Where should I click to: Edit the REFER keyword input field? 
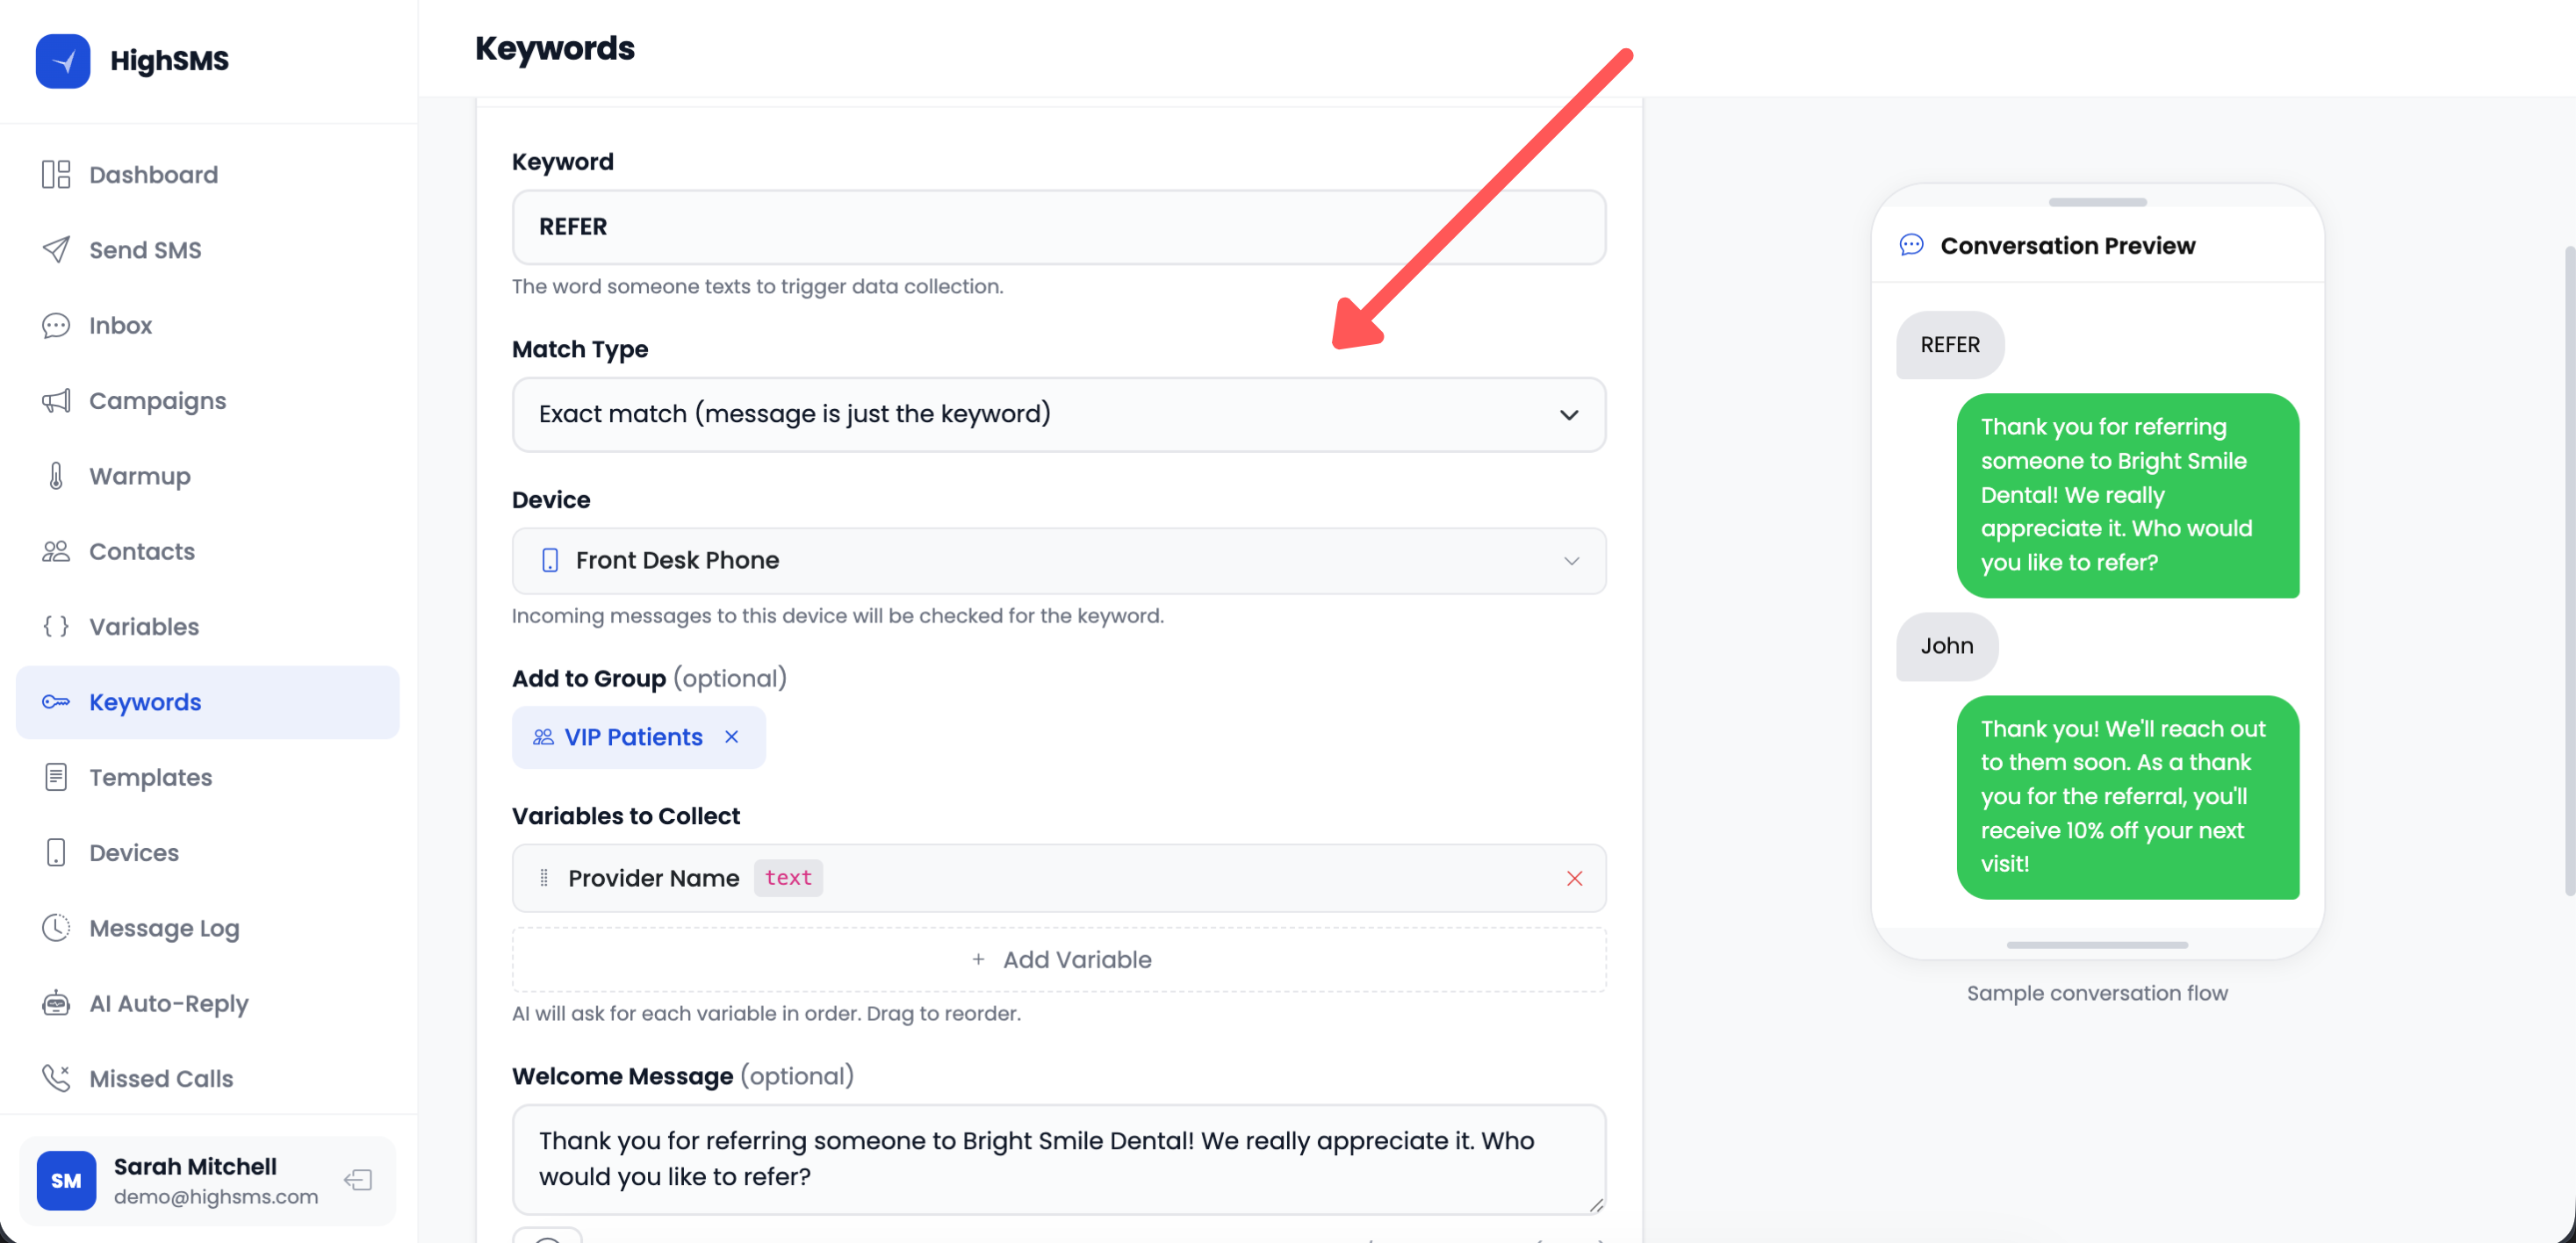[x=1059, y=227]
